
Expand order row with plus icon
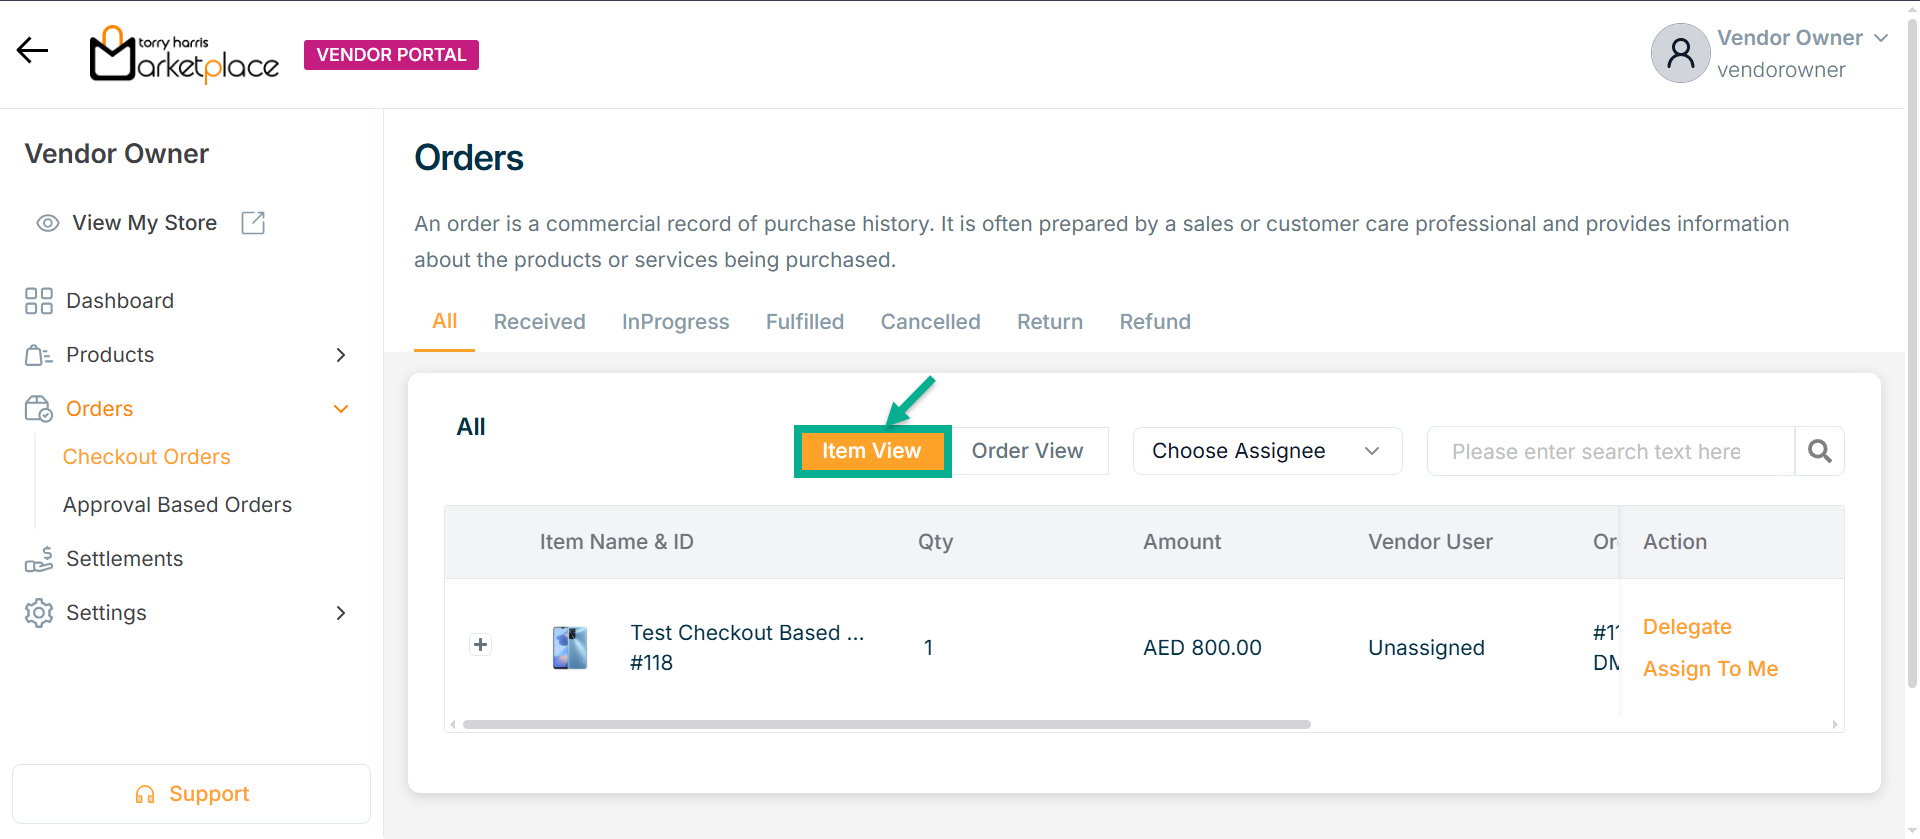click(480, 645)
